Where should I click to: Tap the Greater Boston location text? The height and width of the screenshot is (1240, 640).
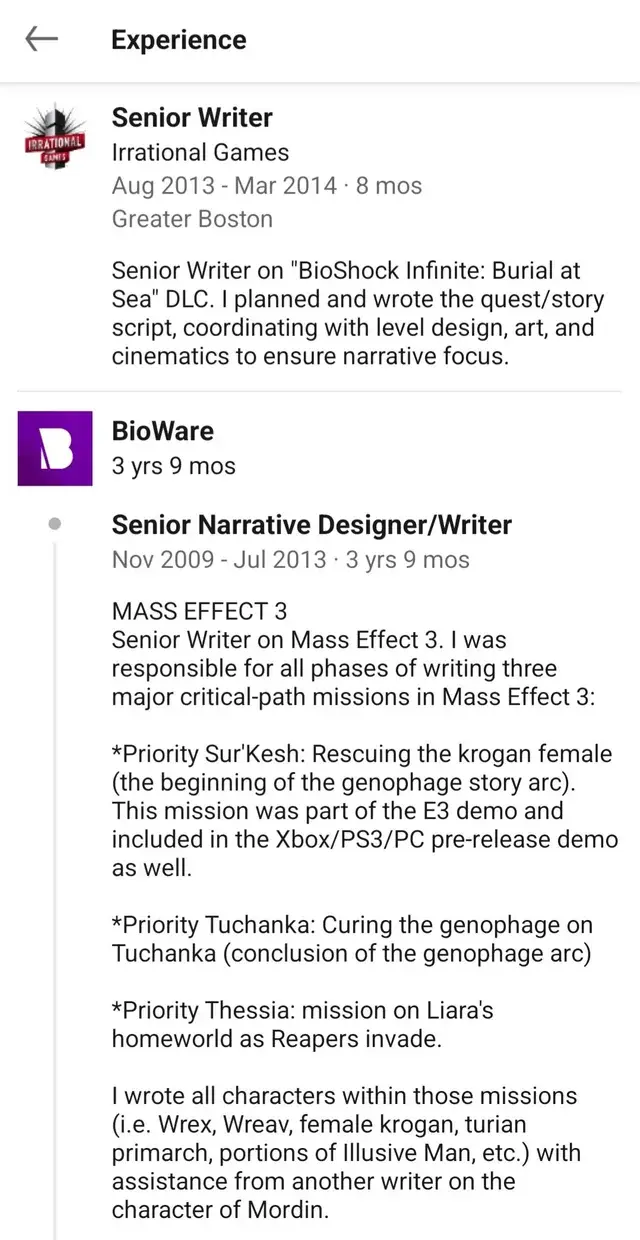(x=192, y=219)
